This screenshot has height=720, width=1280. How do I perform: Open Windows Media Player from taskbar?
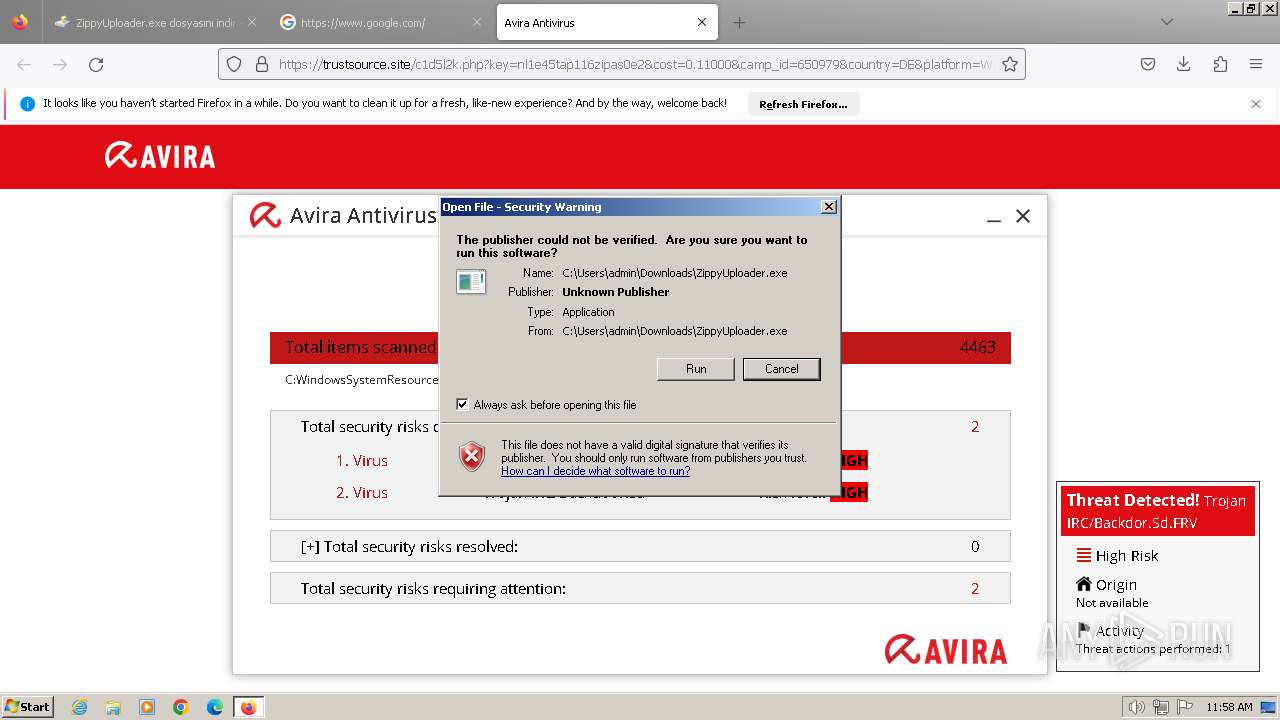147,707
